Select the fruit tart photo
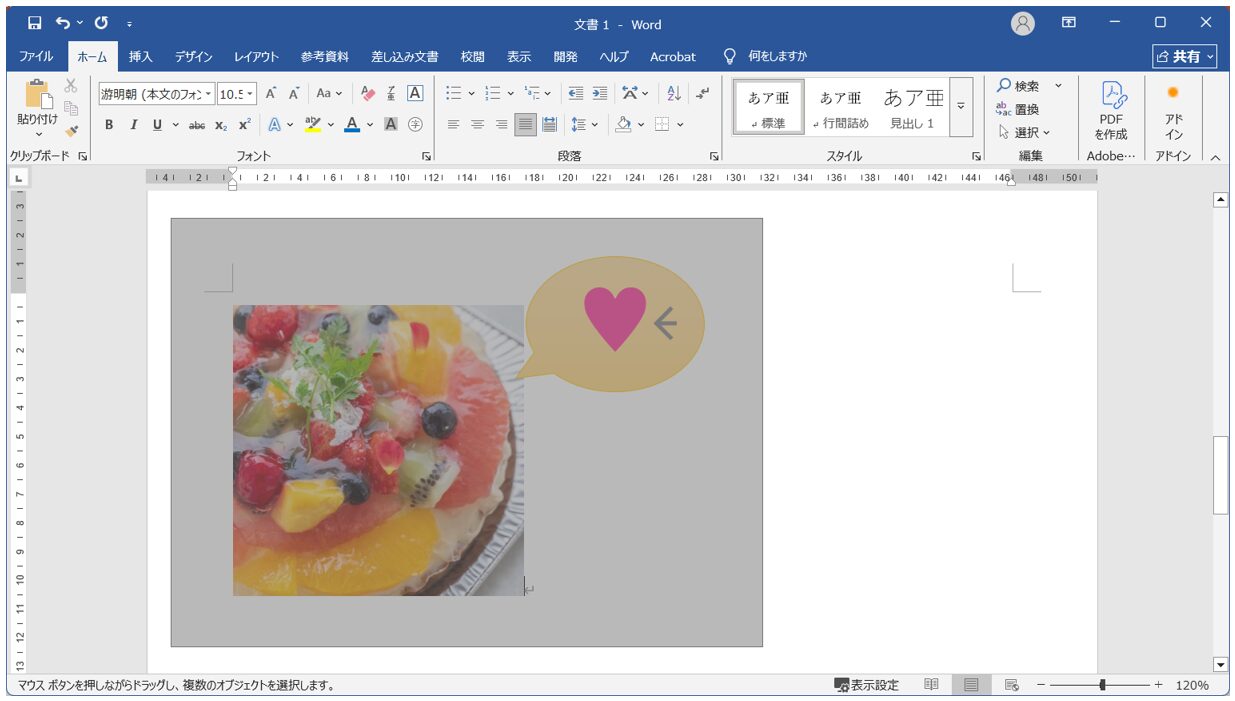Viewport: 1235px width, 701px height. point(378,450)
